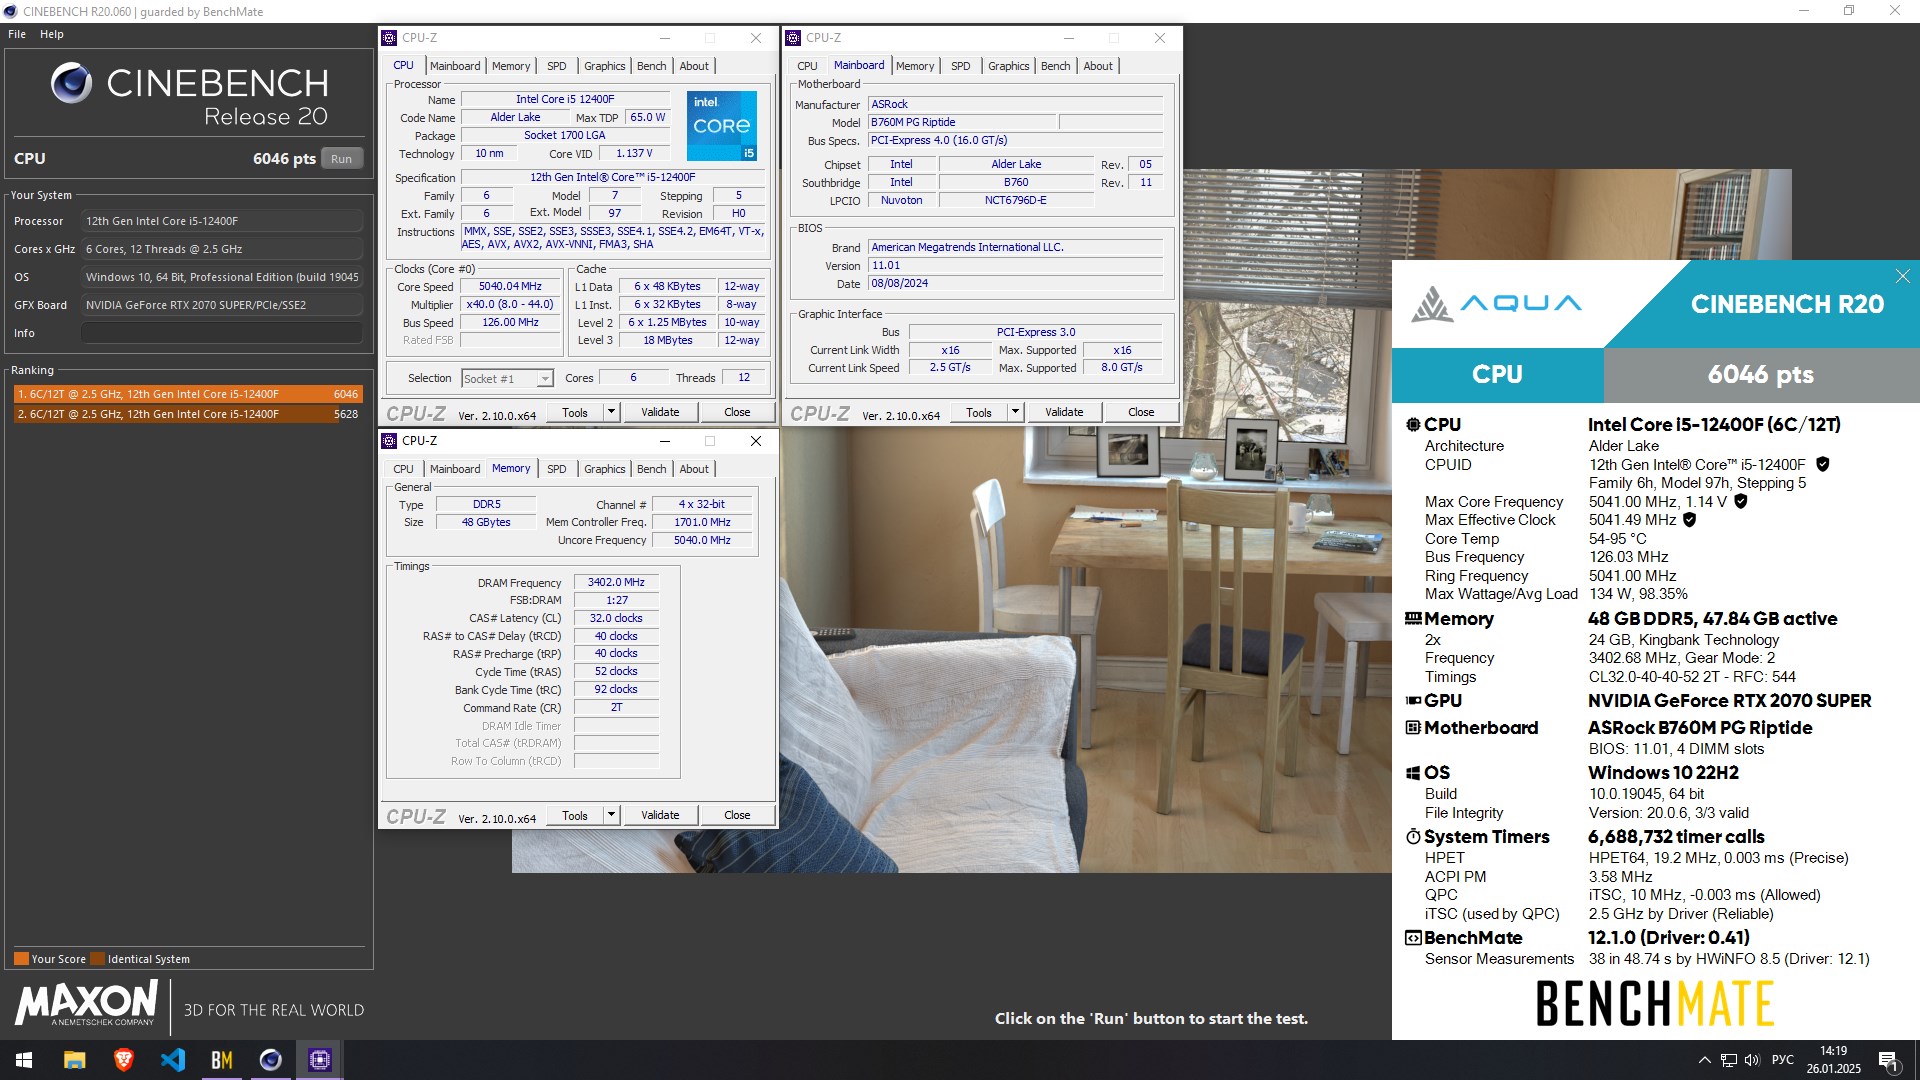Open About tab in bottom Memory CPU-Z
Image resolution: width=1920 pixels, height=1080 pixels.
(x=694, y=469)
